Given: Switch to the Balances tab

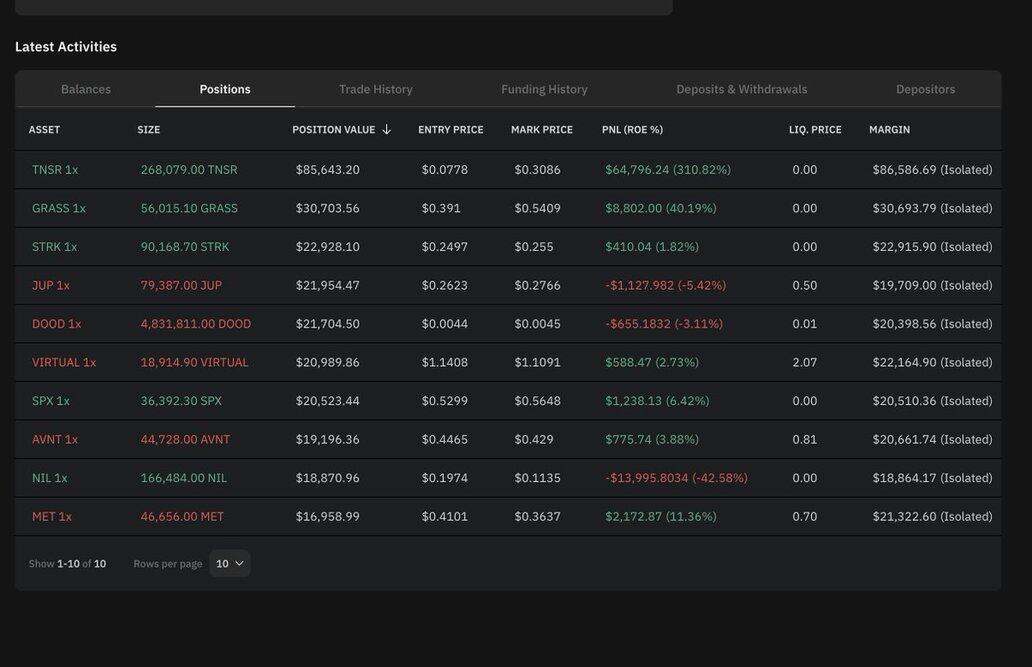Looking at the screenshot, I should pos(86,90).
